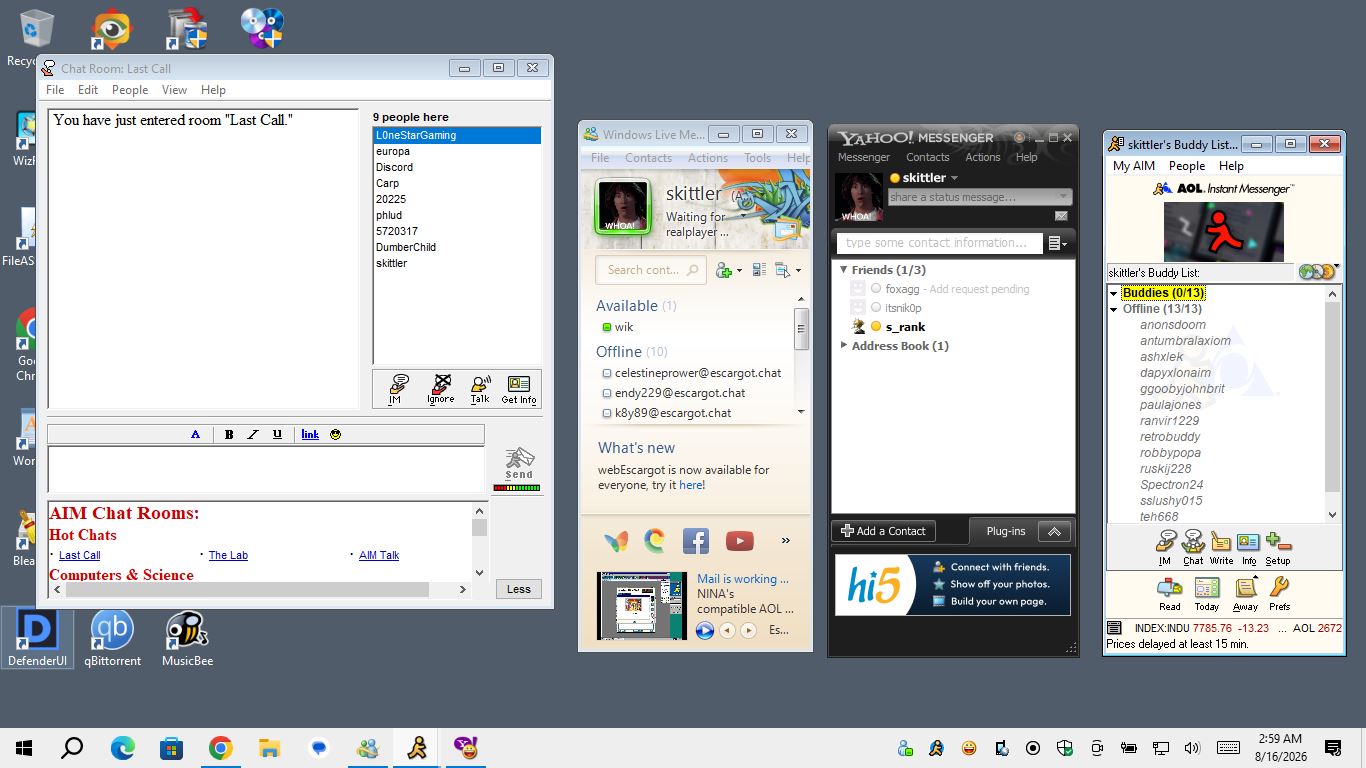Viewport: 1366px width, 768px height.
Task: Click the Less button in the Chat Room
Action: pos(518,589)
